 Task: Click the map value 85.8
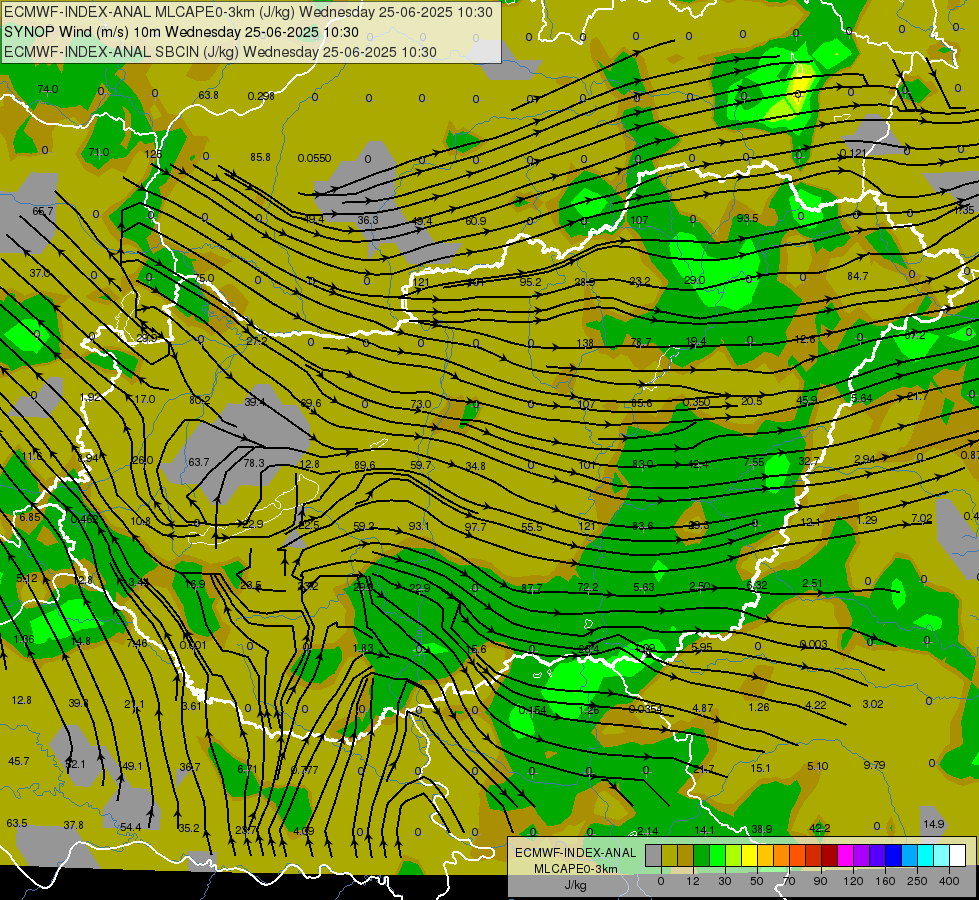pyautogui.click(x=260, y=157)
